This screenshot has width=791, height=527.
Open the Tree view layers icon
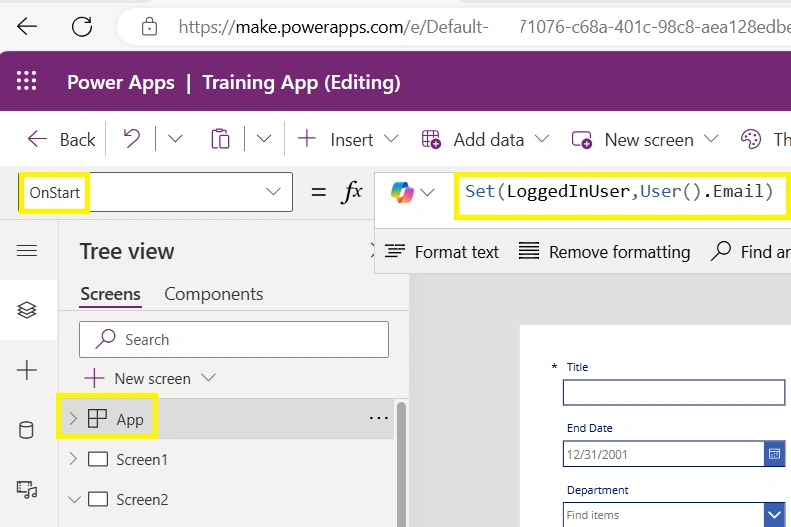point(27,310)
